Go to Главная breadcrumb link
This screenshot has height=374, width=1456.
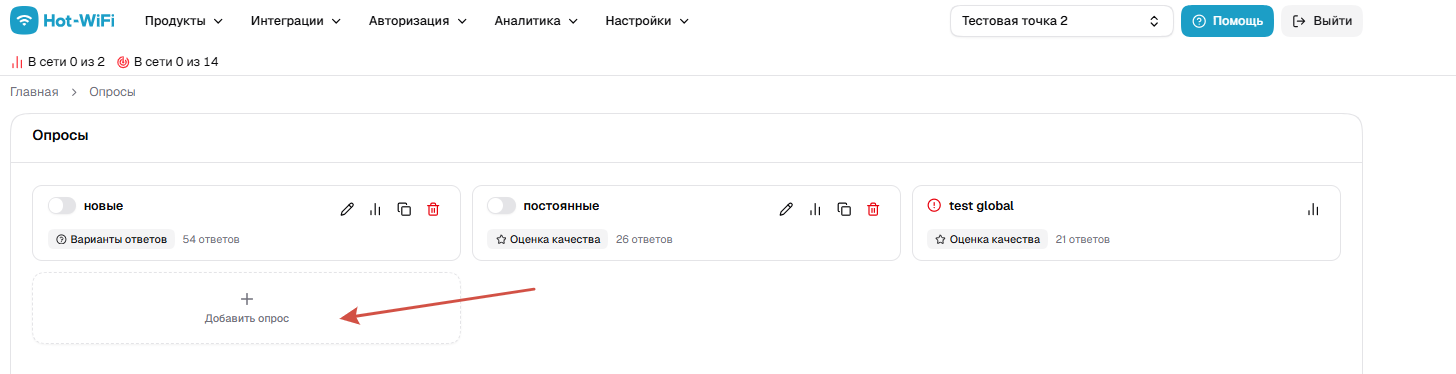tap(34, 92)
